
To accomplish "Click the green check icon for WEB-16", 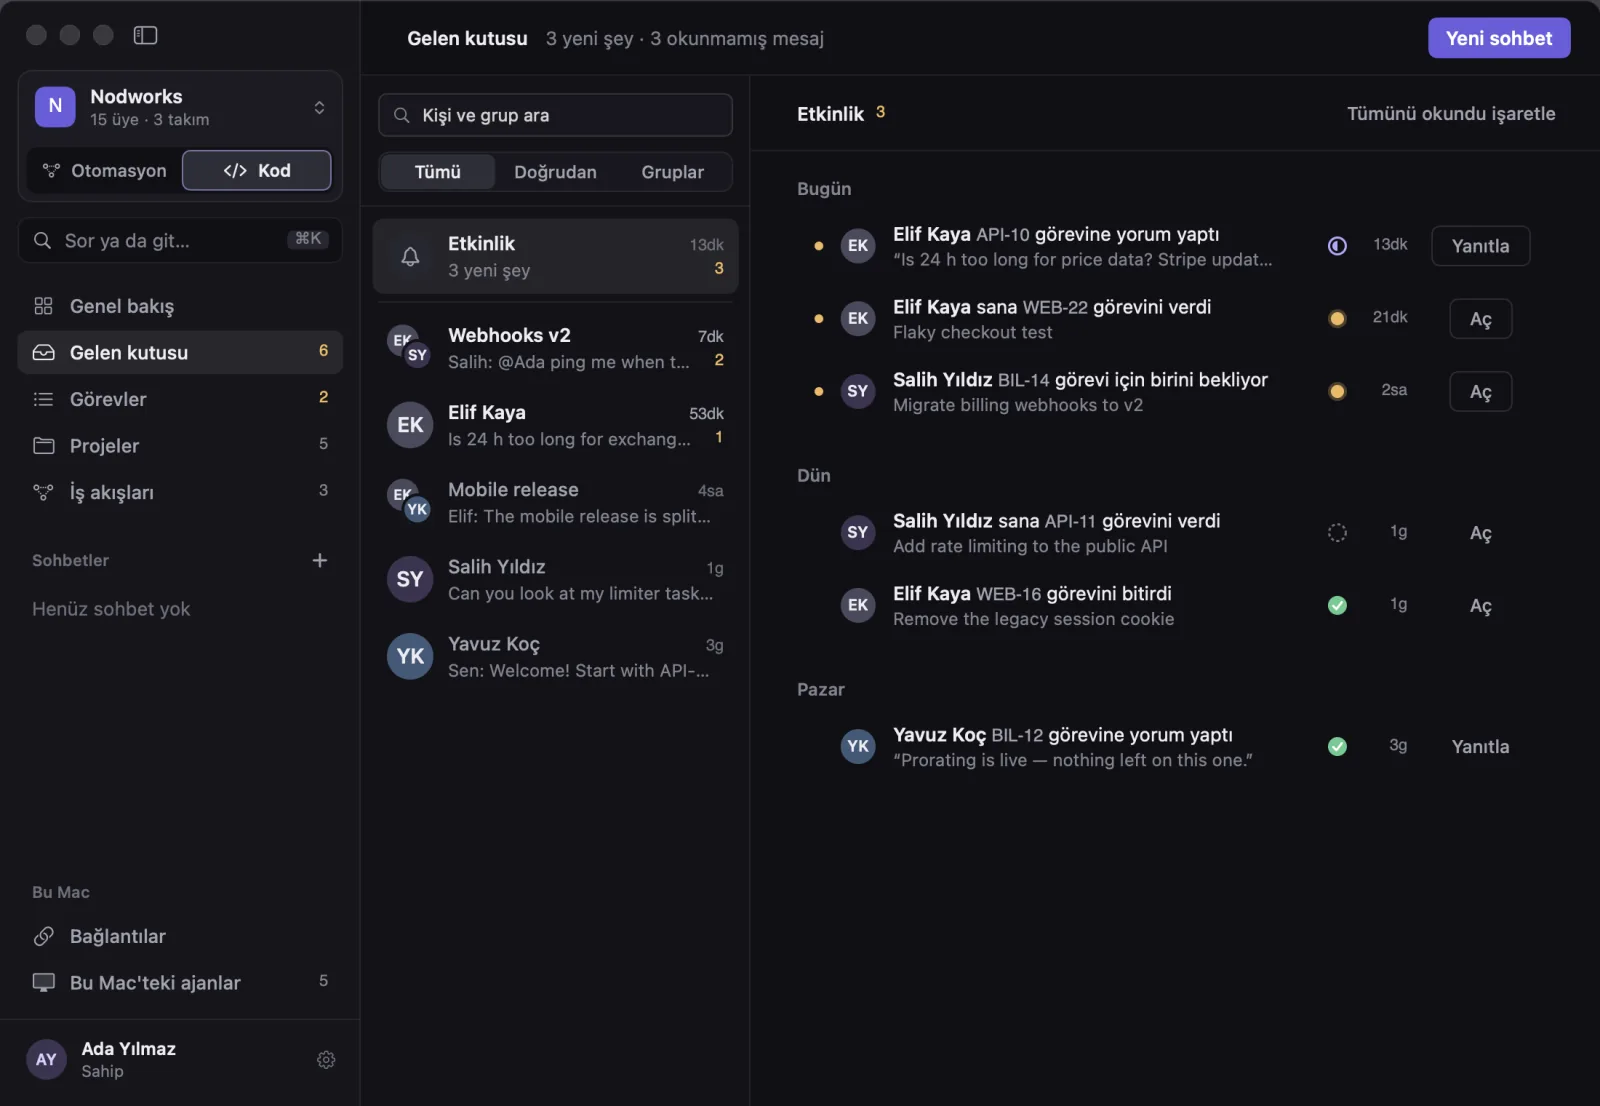I will (x=1337, y=606).
